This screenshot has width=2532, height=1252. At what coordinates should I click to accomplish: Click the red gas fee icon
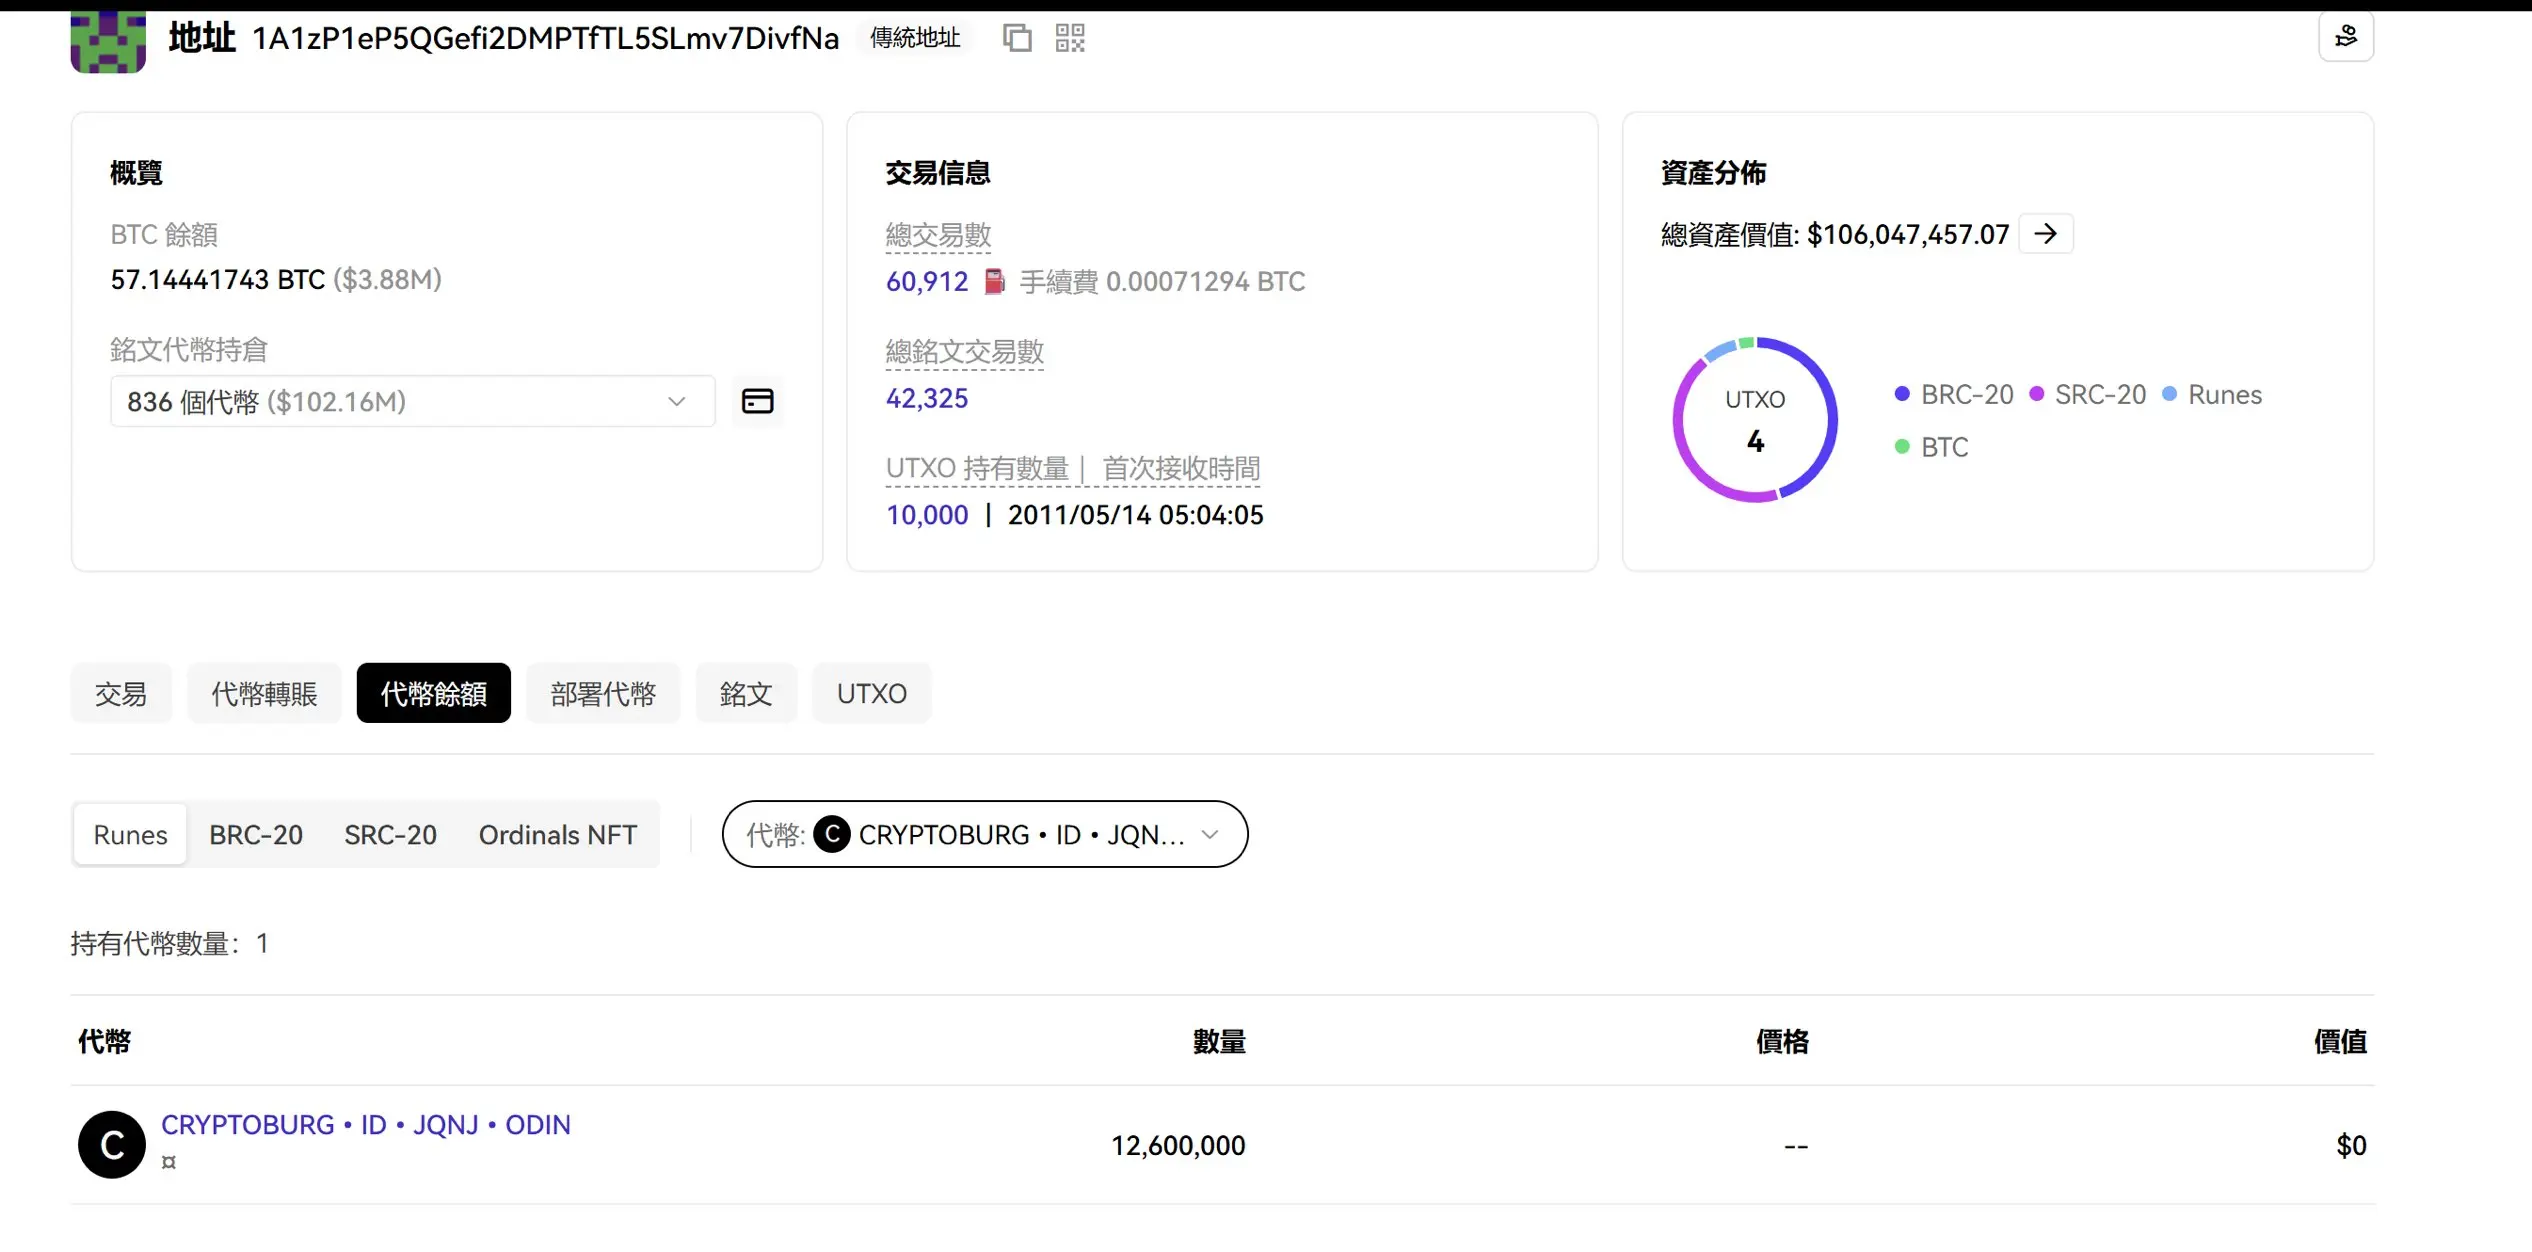click(994, 281)
